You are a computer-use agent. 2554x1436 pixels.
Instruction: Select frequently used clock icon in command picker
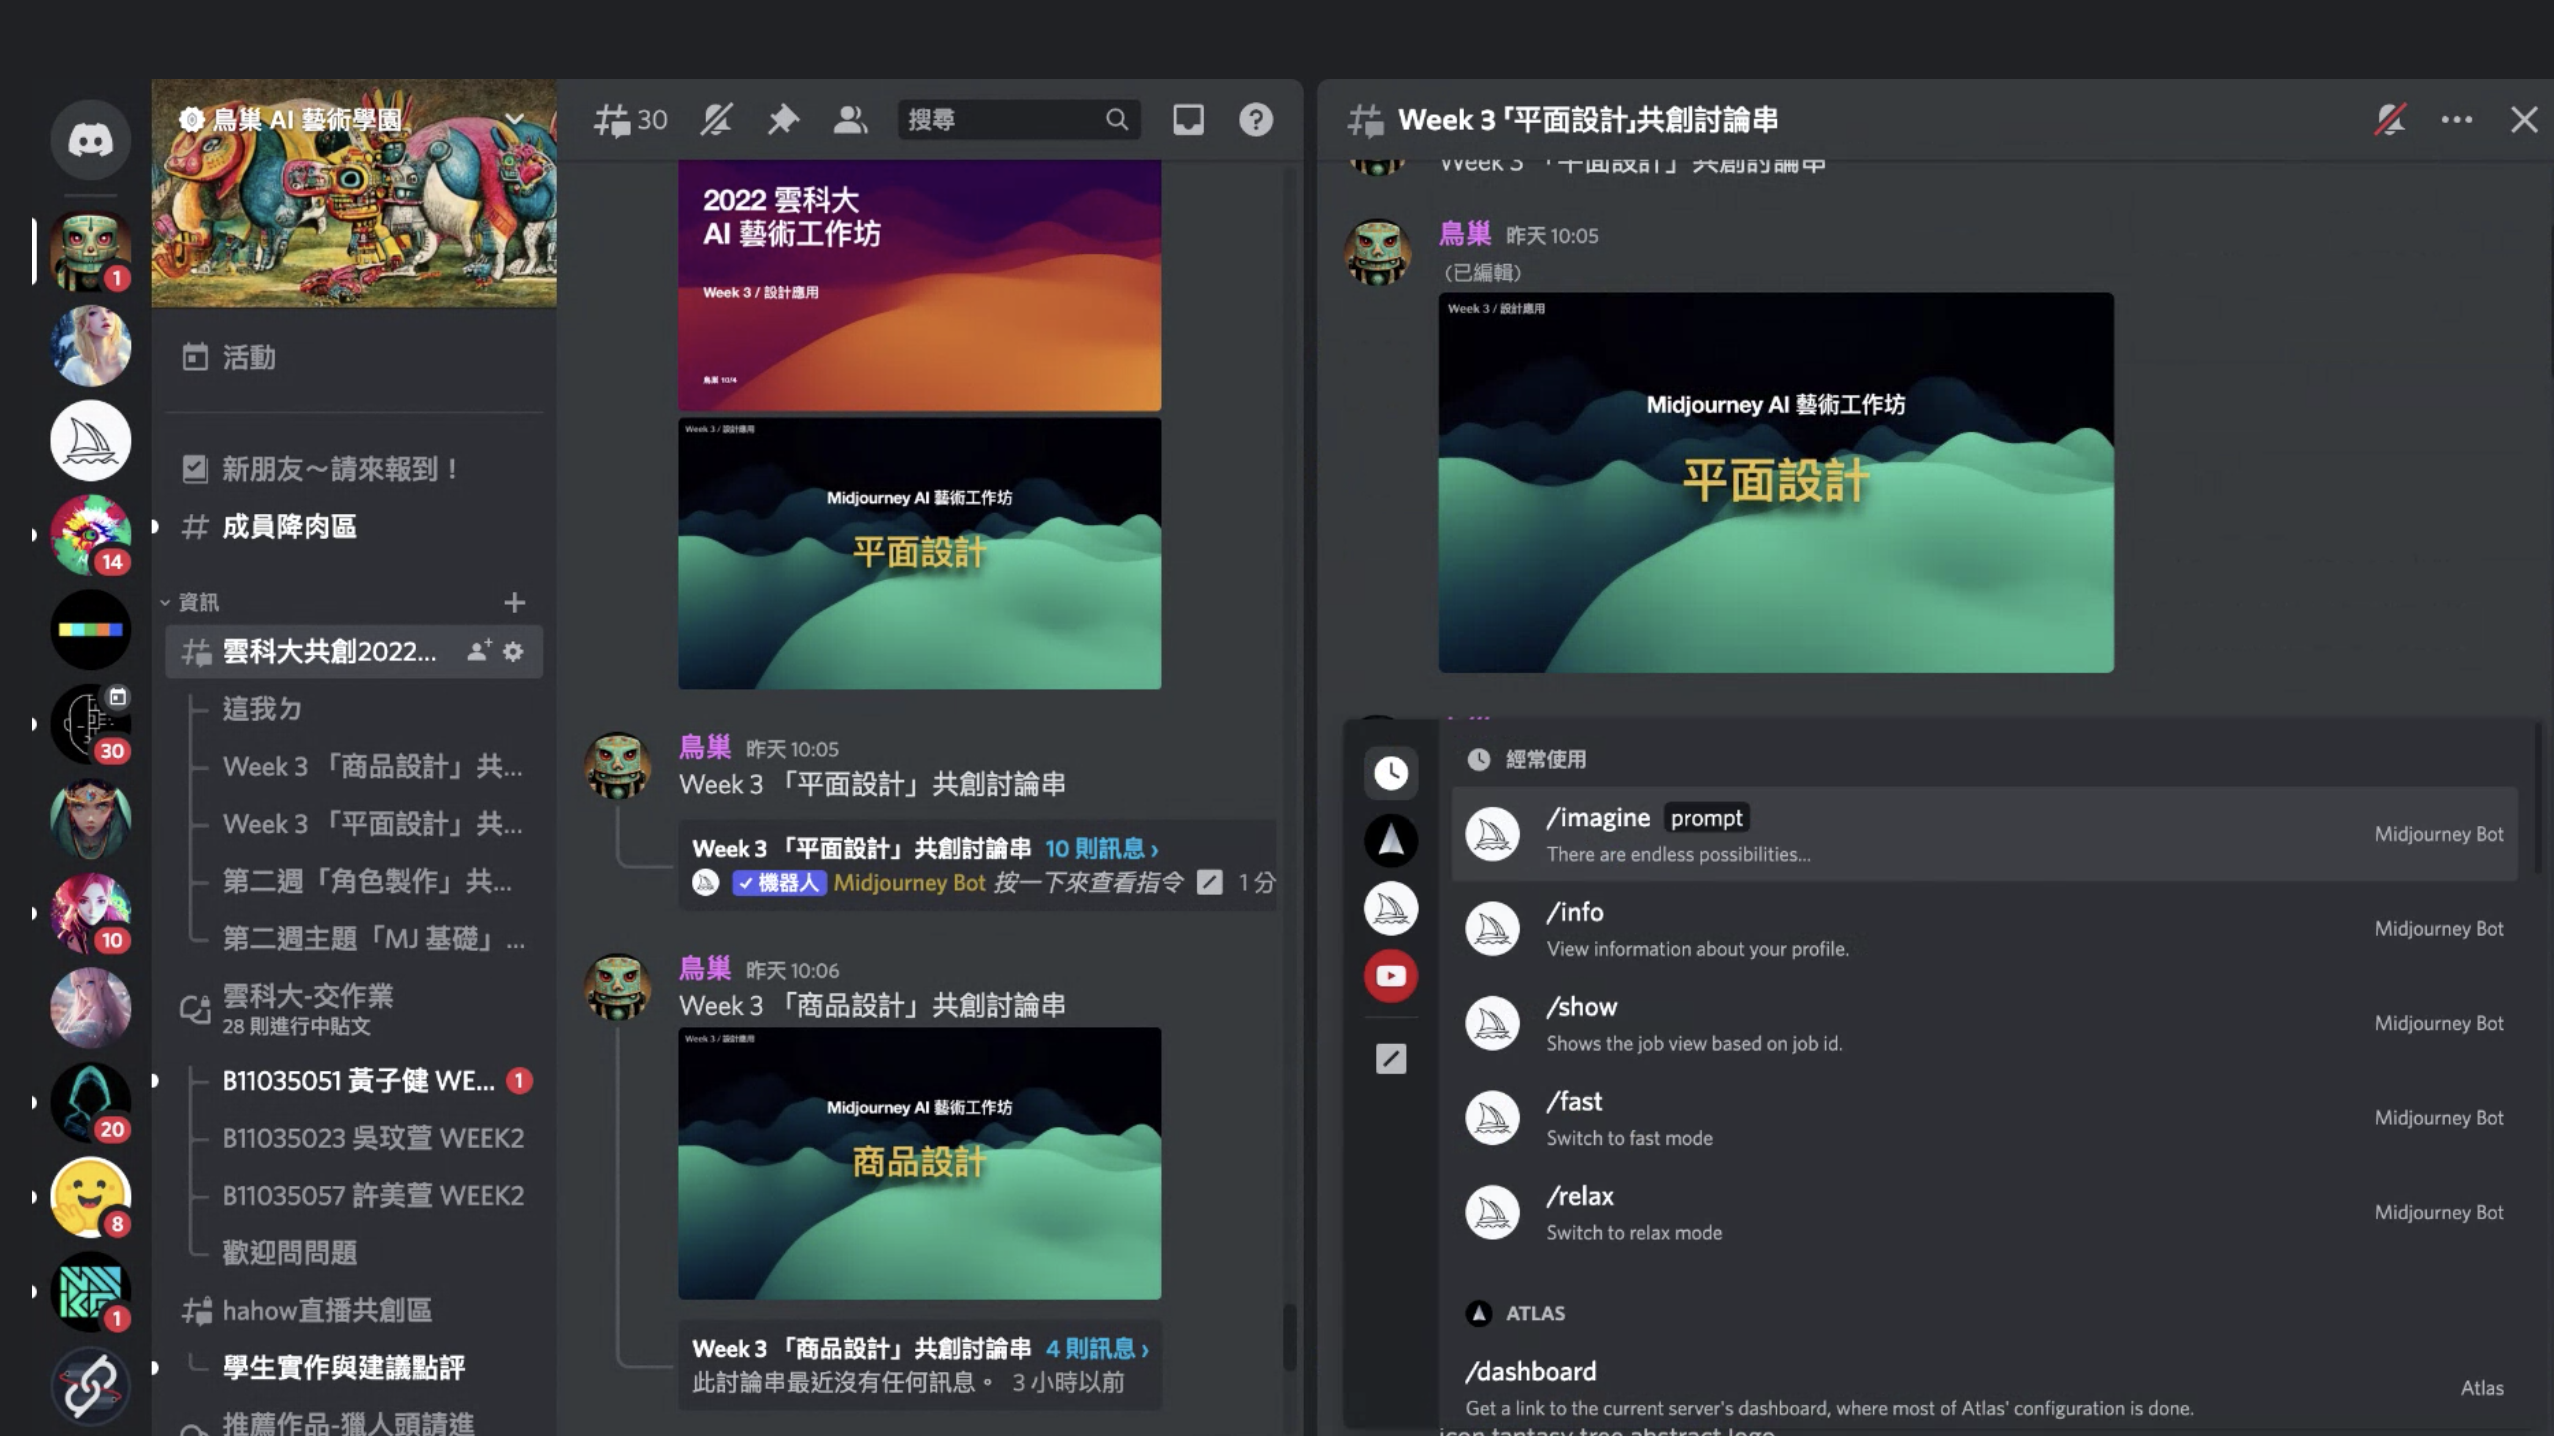[1391, 772]
